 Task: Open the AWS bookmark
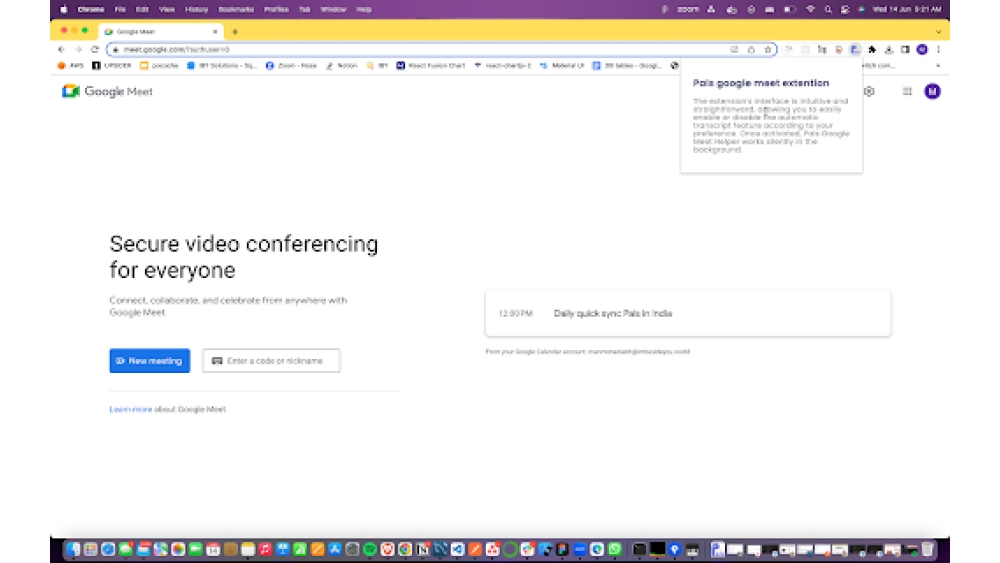pyautogui.click(x=71, y=65)
